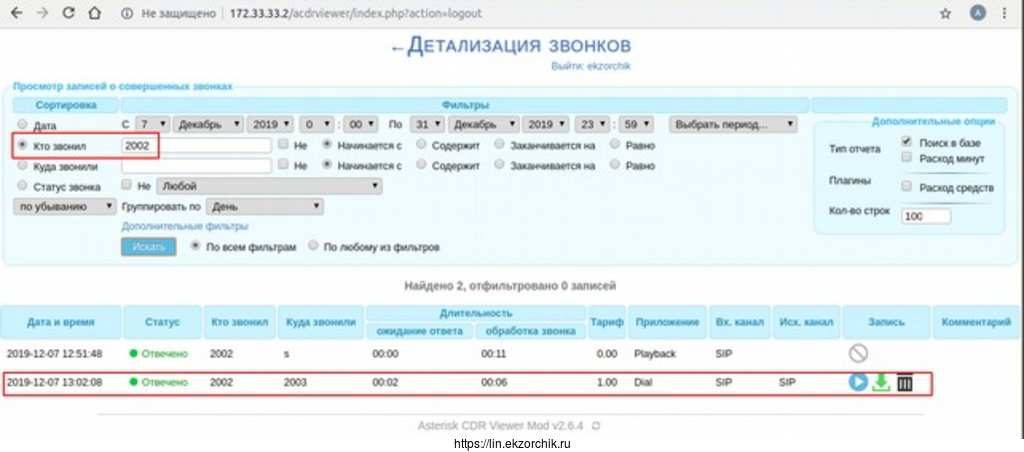Click the 'Кол-во строк' input field
The width and height of the screenshot is (1024, 452).
[x=926, y=216]
